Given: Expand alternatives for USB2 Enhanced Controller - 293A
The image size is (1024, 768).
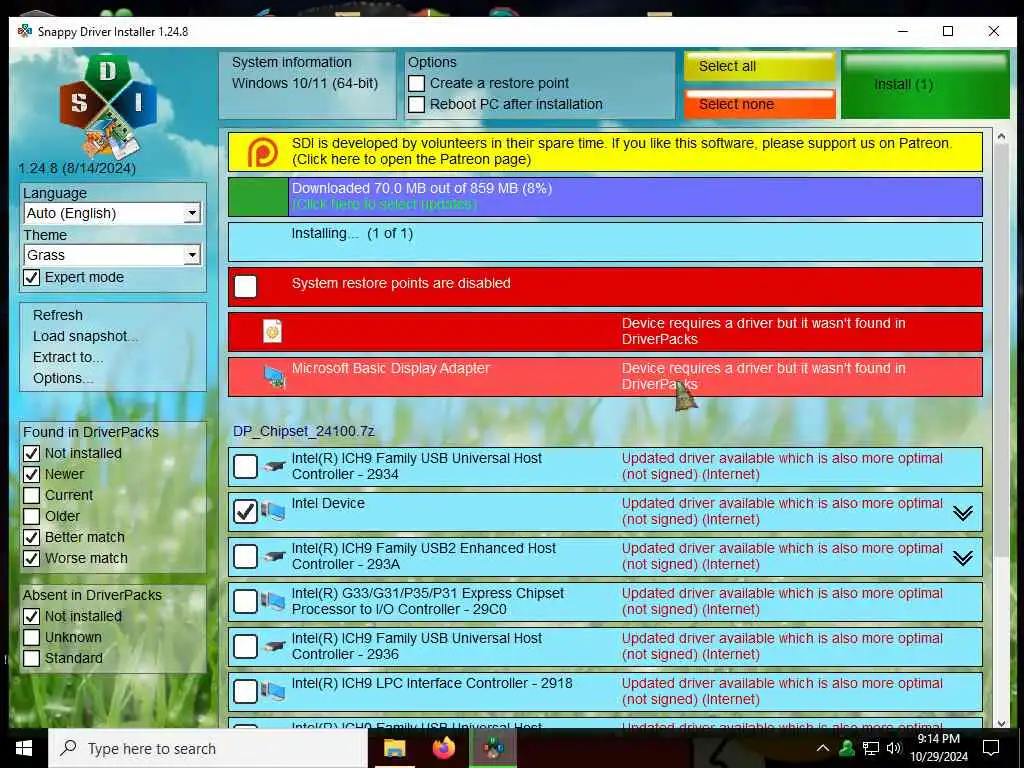Looking at the screenshot, I should click(963, 558).
